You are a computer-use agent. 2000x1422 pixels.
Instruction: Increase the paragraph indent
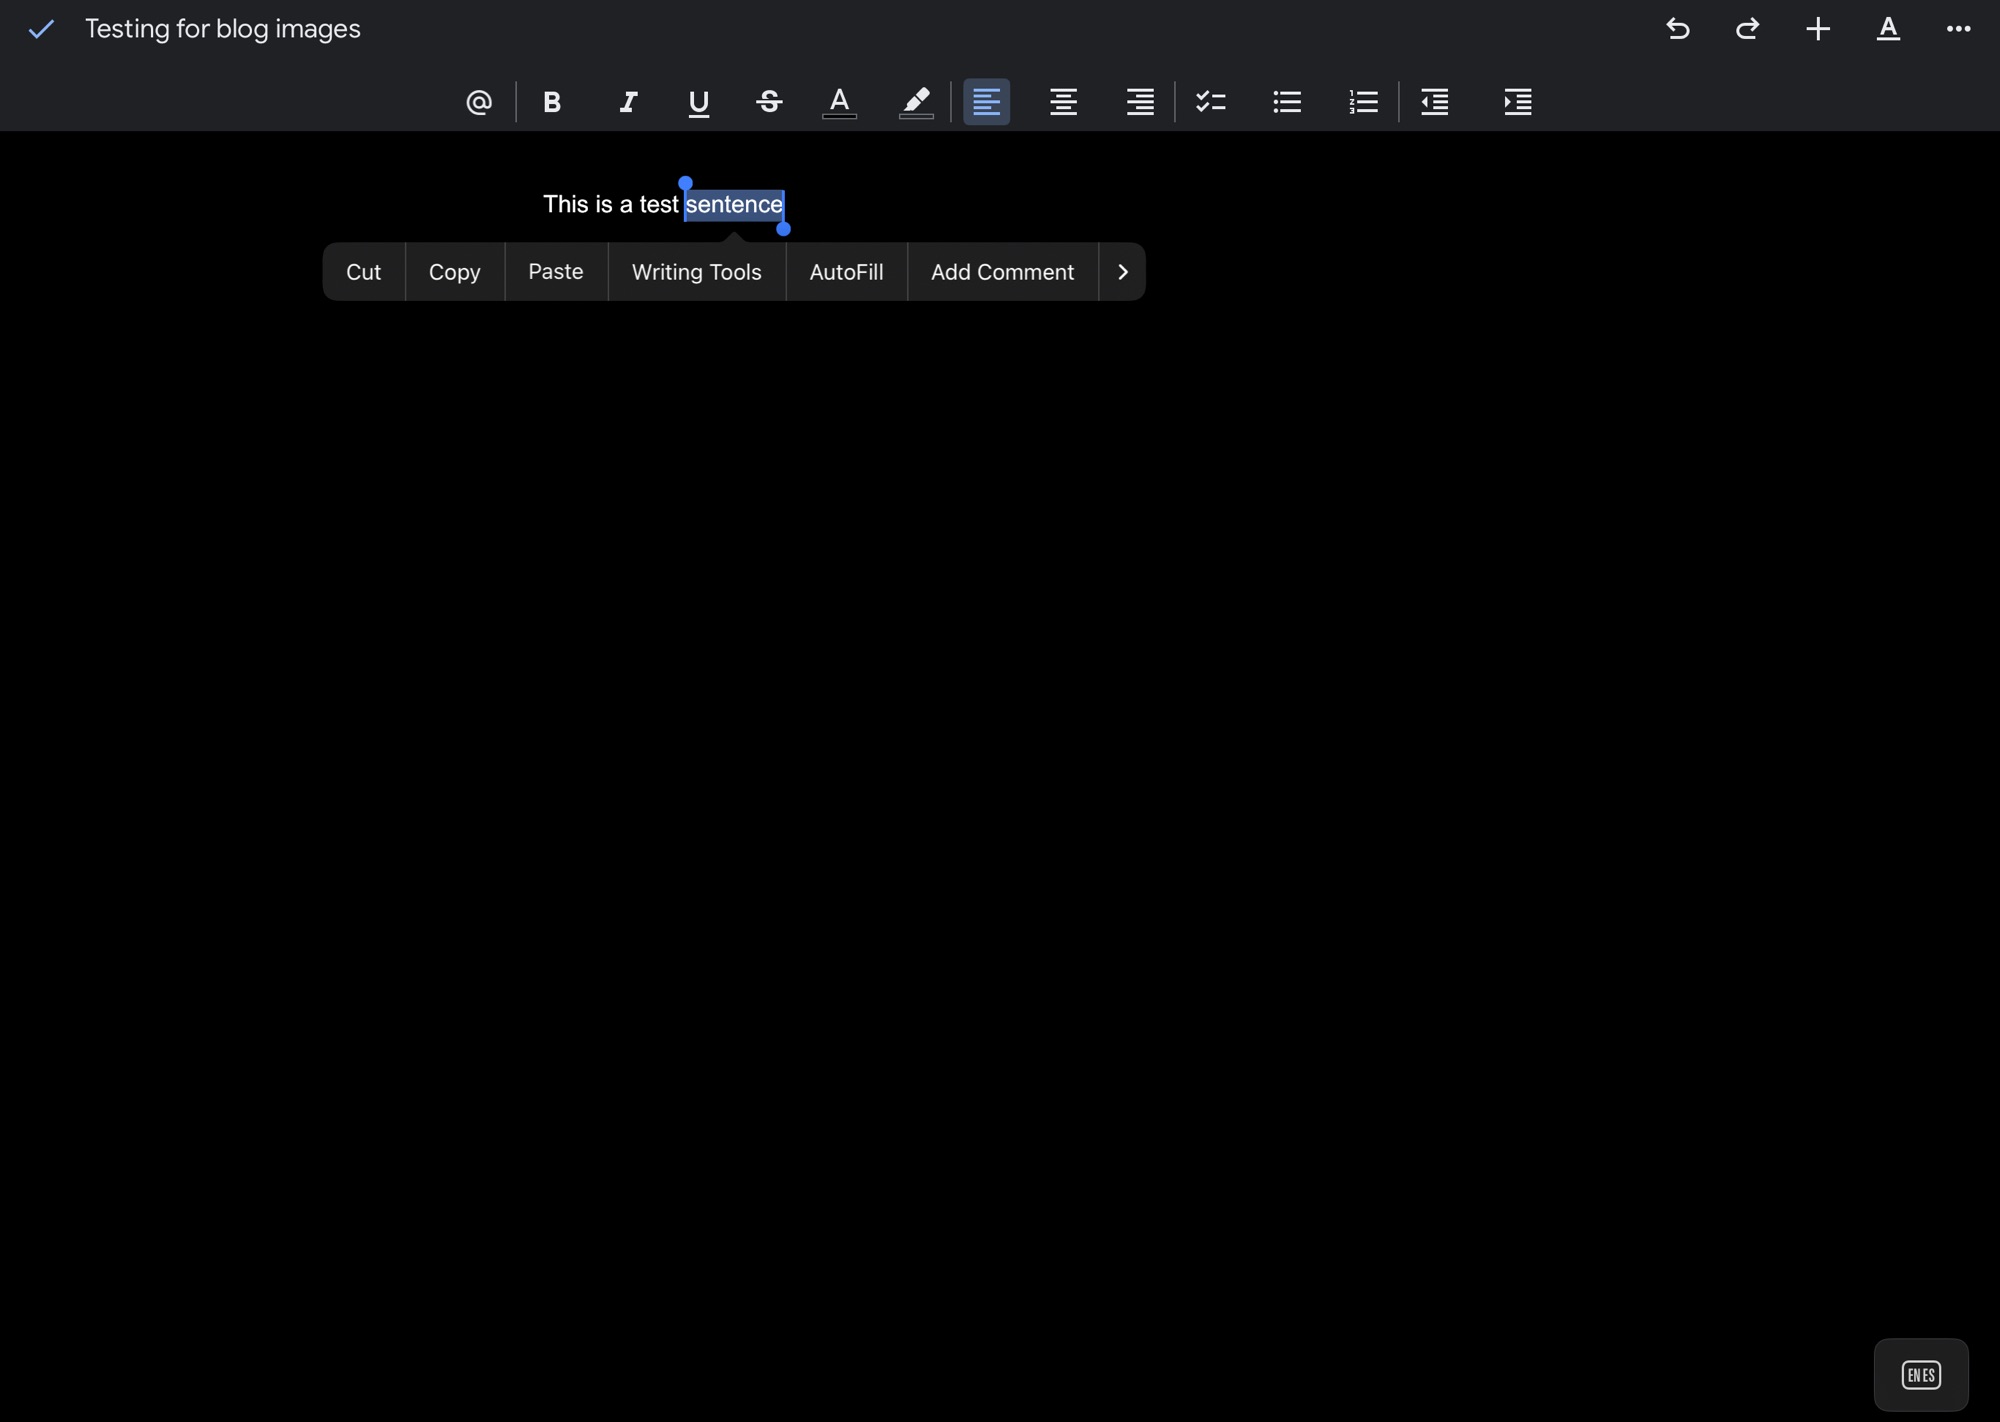[1516, 102]
